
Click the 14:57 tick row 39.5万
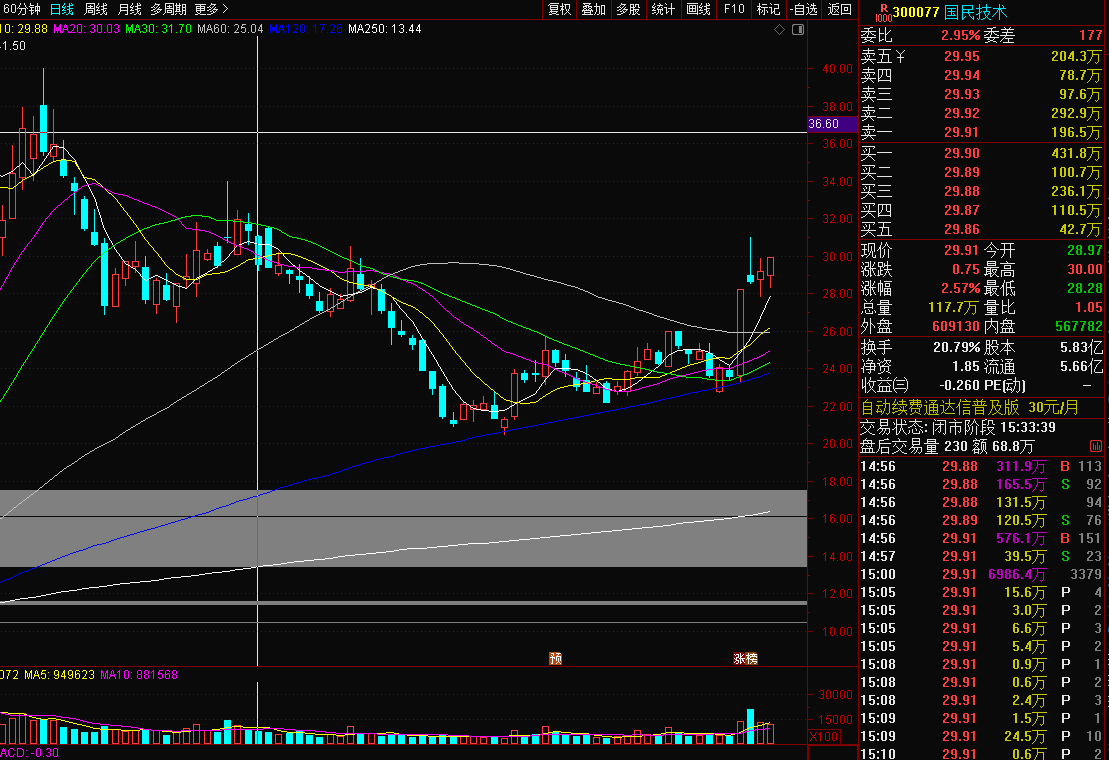point(983,556)
